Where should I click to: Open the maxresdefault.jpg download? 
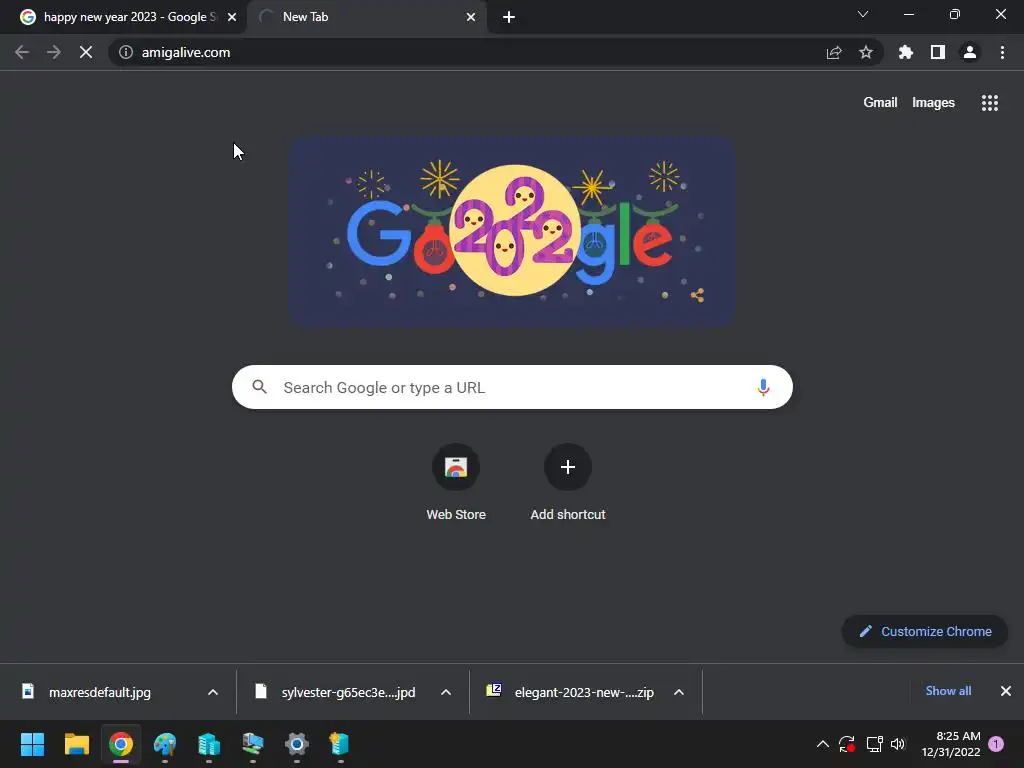tap(100, 692)
